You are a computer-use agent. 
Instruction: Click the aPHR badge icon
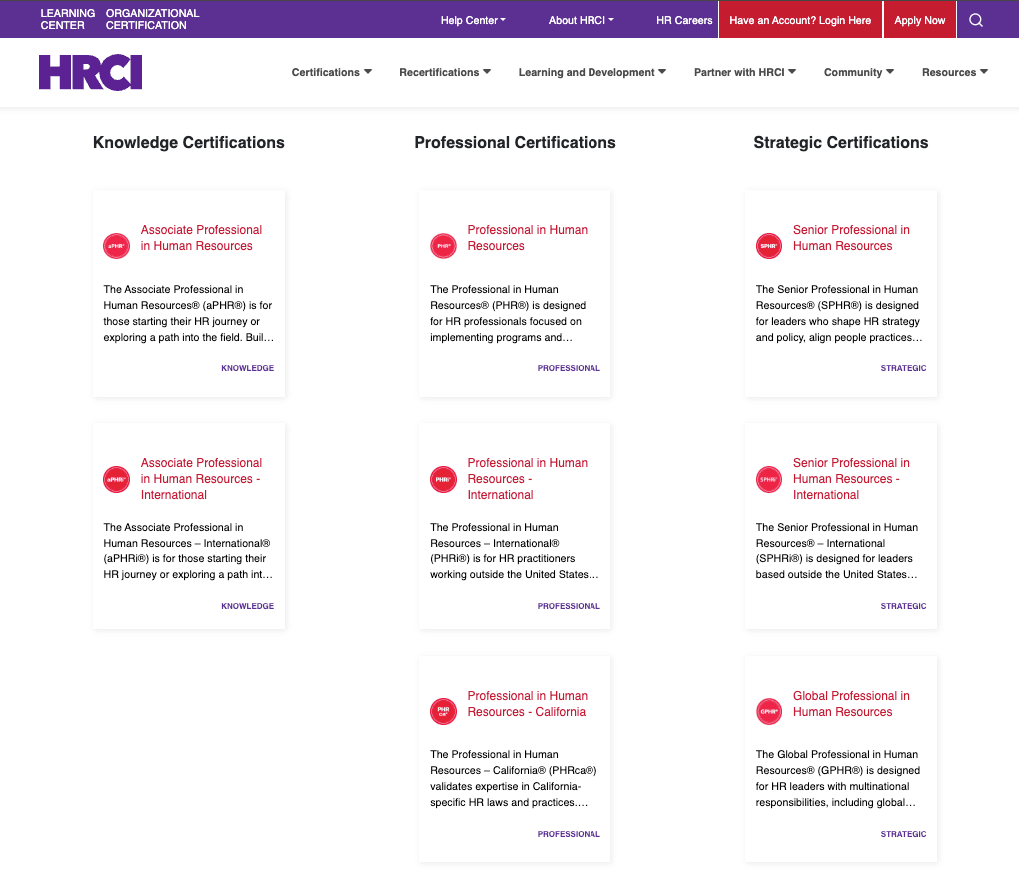coord(116,246)
